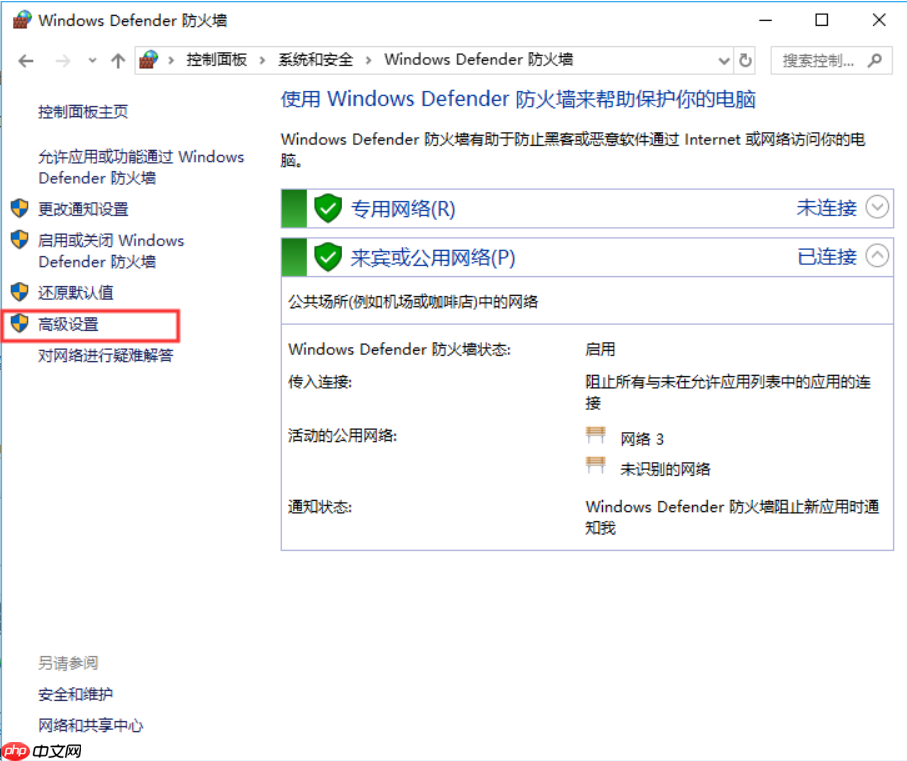The image size is (907, 761).
Task: Expand the arrow after 控制面板 breadcrumb
Action: [x=262, y=60]
